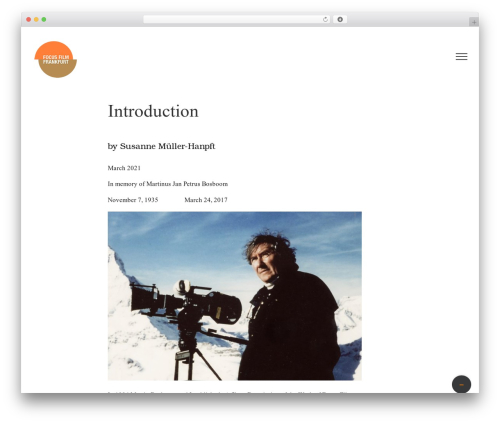Click the dark round floating button

(461, 384)
